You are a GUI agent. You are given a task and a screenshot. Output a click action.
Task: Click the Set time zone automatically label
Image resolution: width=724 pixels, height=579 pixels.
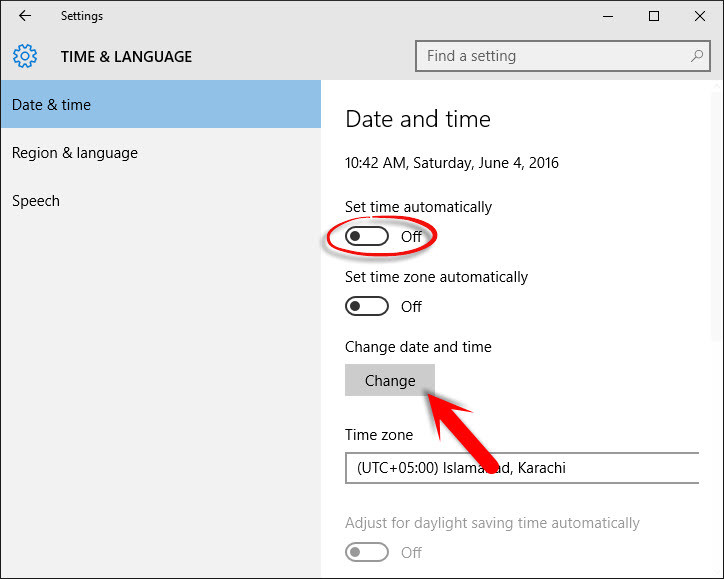click(436, 277)
